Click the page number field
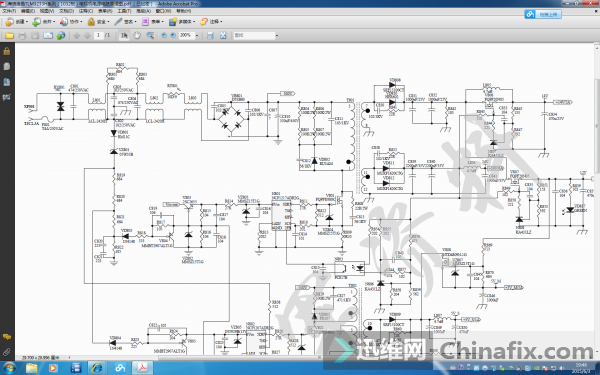 coord(98,35)
